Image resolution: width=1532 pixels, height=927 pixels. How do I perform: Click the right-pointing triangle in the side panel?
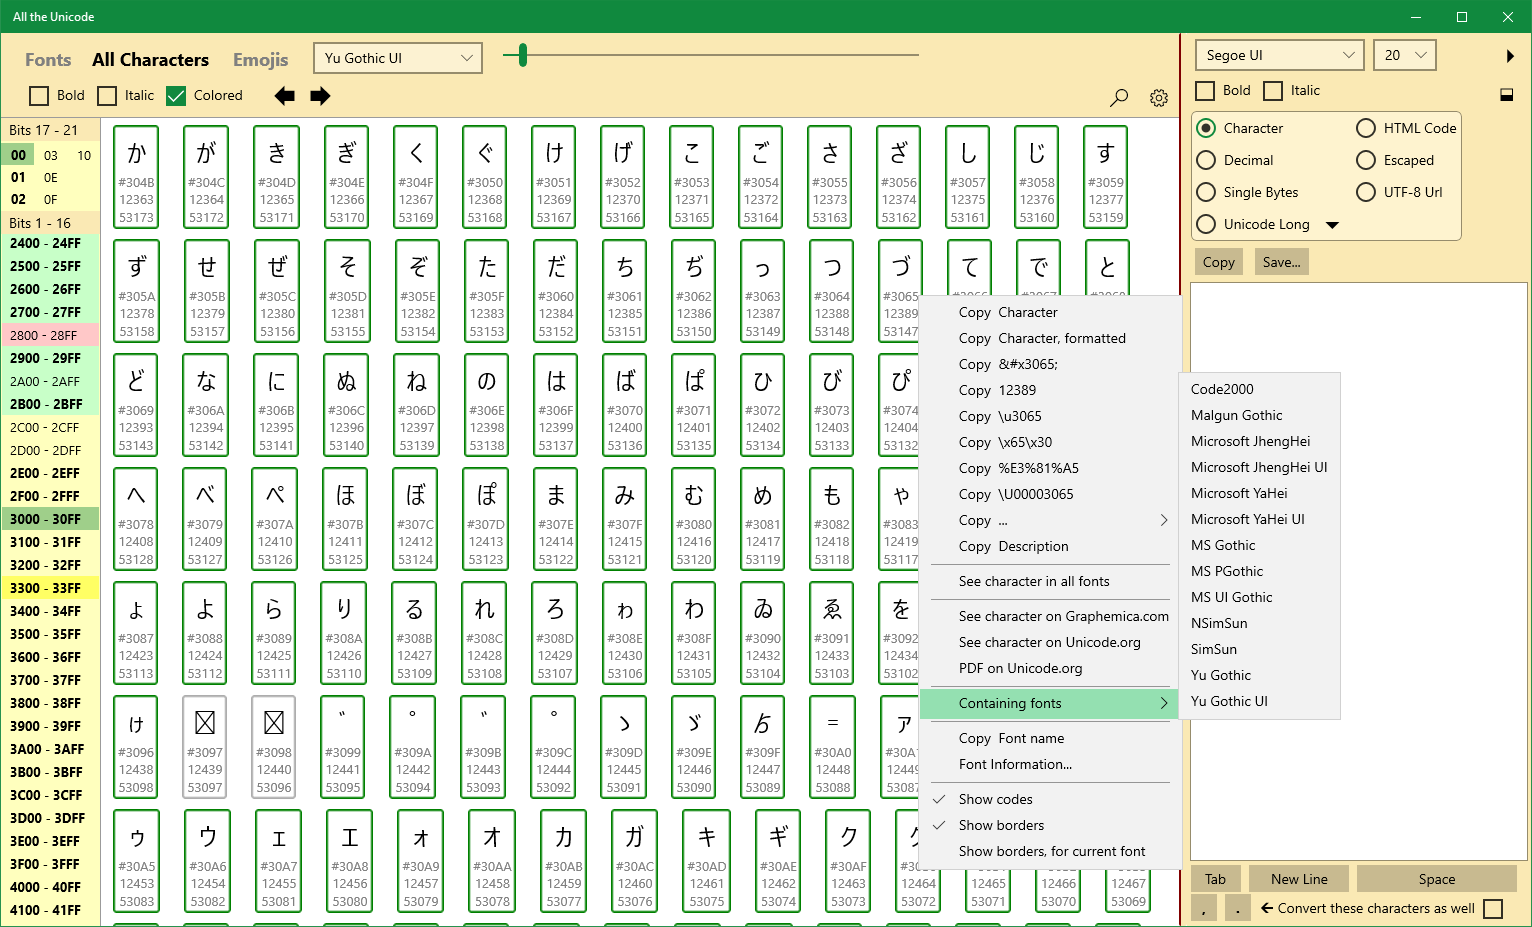(x=1510, y=56)
